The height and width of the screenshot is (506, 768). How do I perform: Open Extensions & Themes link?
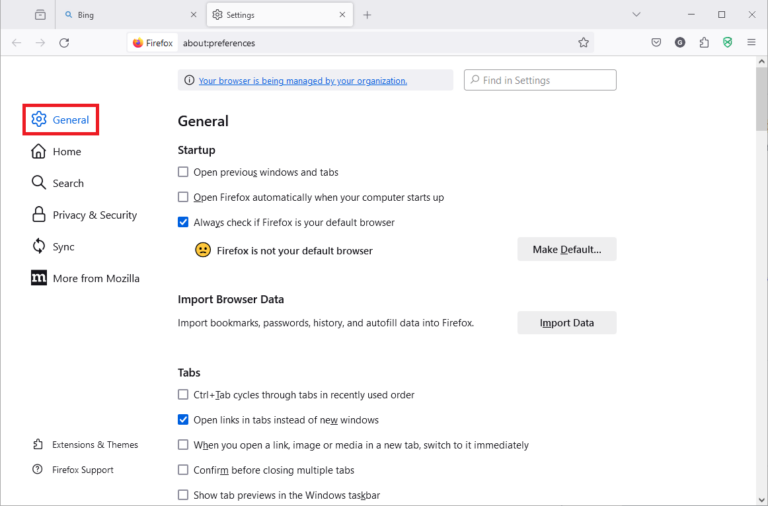point(85,445)
